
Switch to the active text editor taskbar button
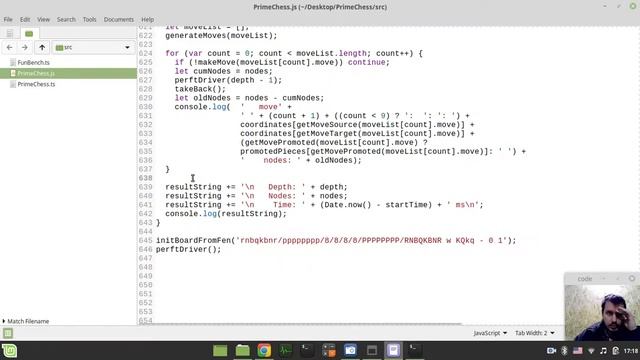click(x=393, y=351)
